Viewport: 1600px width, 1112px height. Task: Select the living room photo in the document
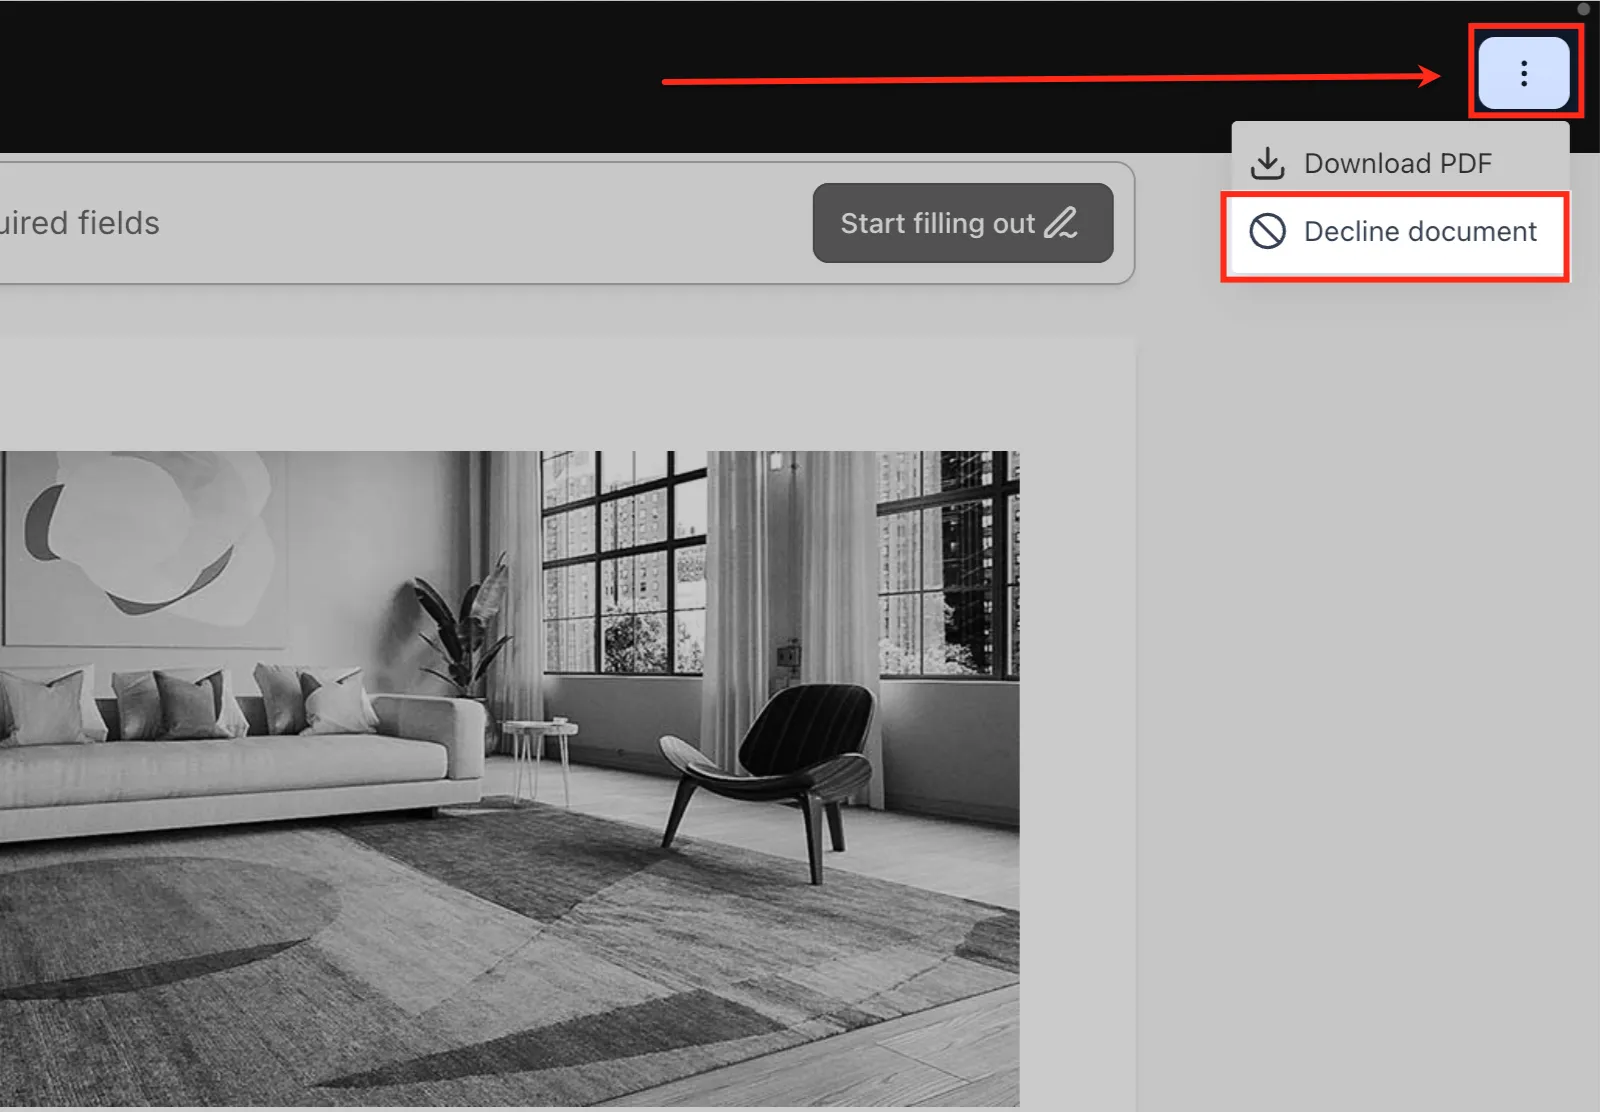(x=509, y=778)
